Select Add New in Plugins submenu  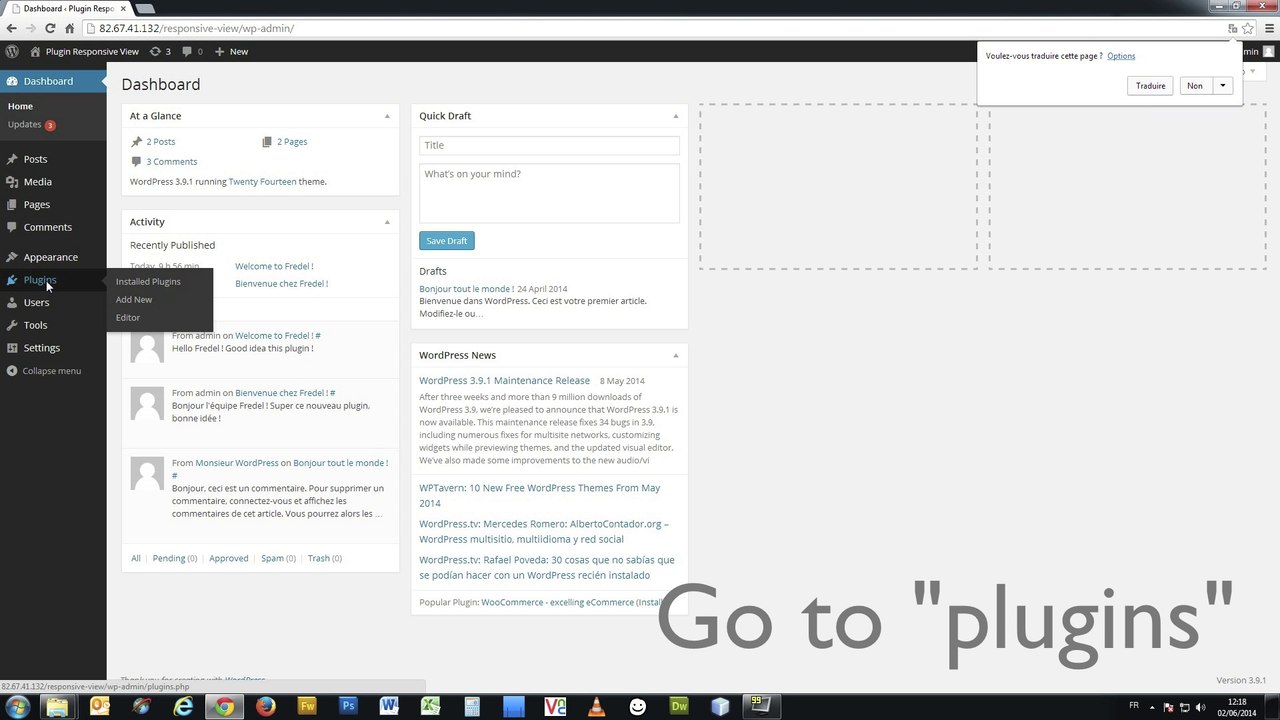click(x=134, y=300)
